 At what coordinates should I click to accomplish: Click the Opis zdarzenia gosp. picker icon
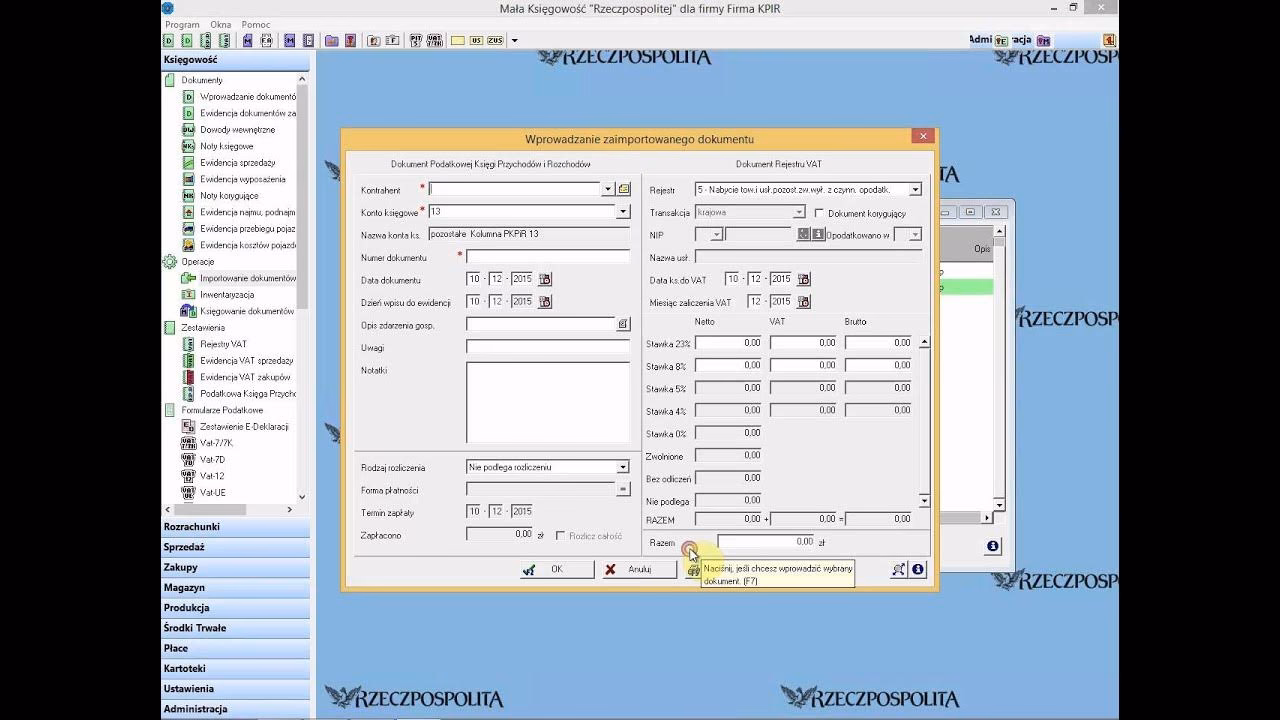coord(622,324)
